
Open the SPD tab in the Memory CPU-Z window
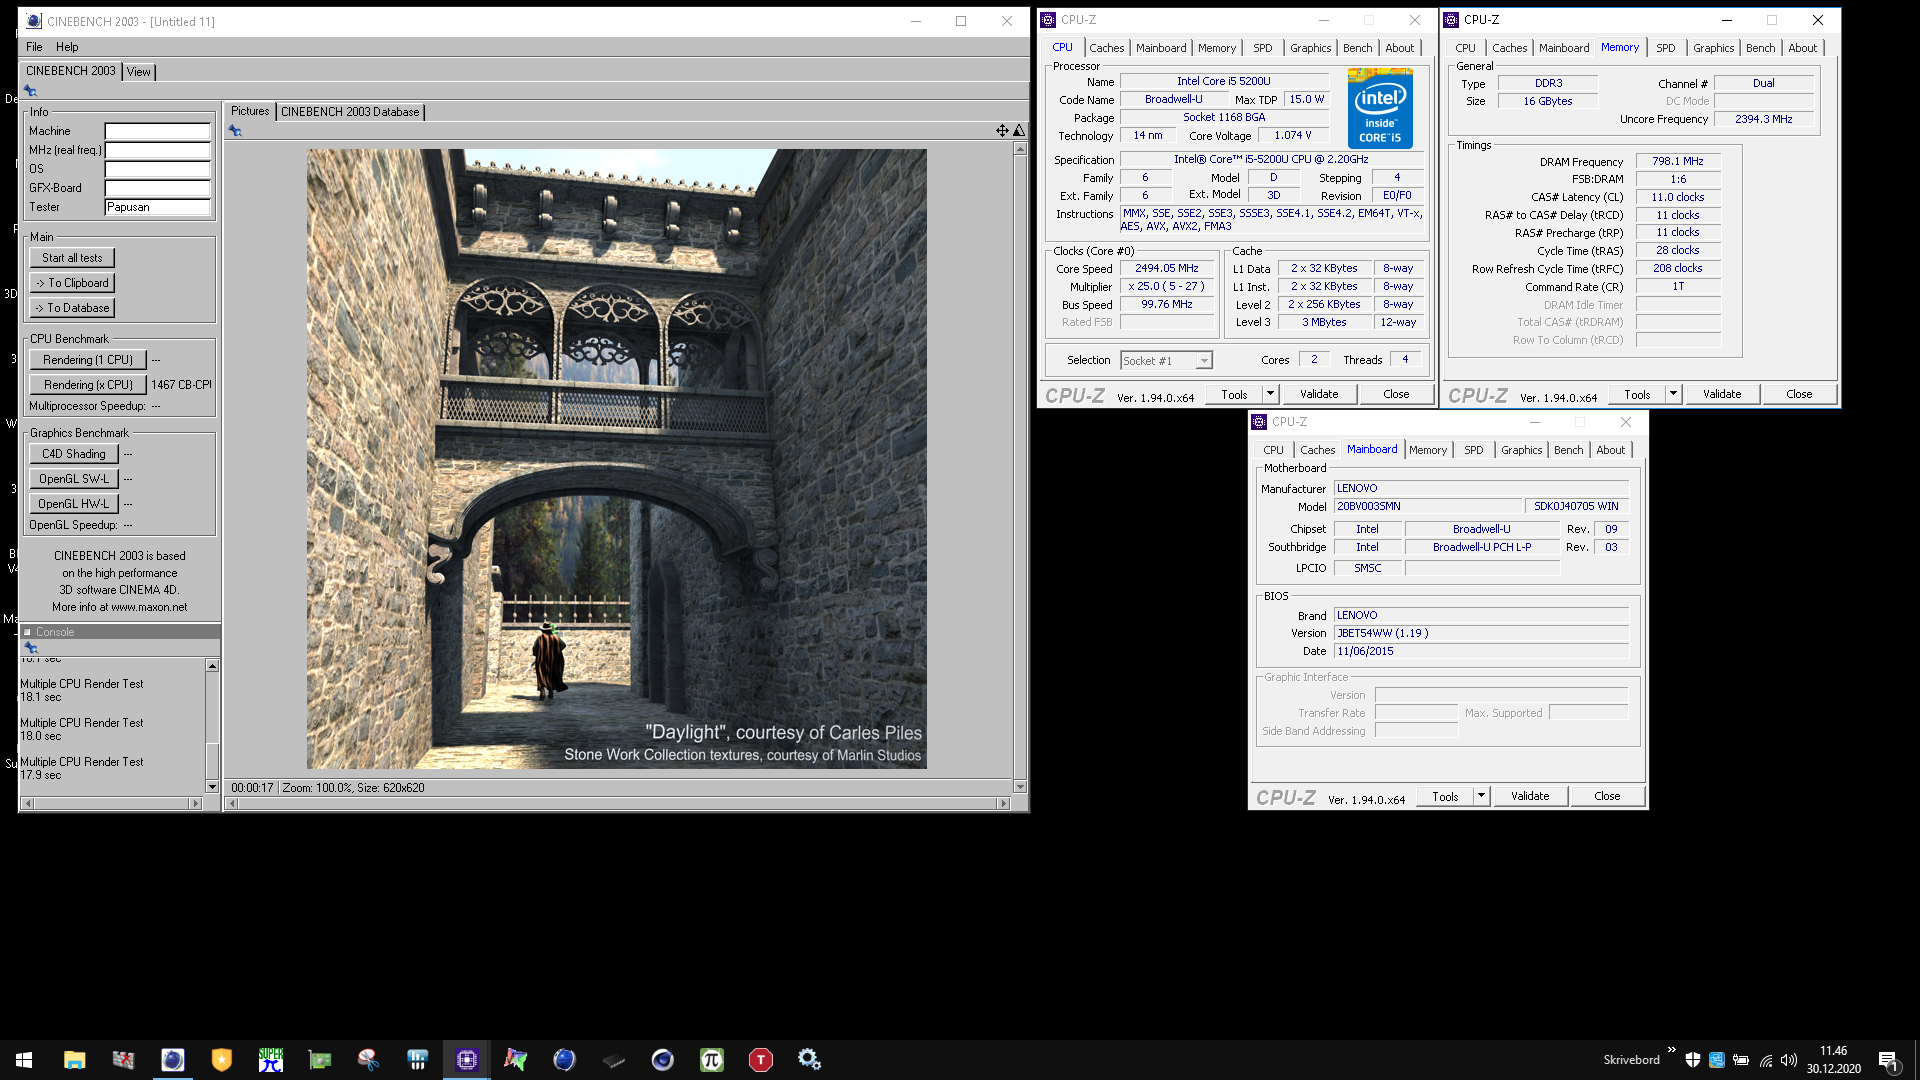point(1666,48)
